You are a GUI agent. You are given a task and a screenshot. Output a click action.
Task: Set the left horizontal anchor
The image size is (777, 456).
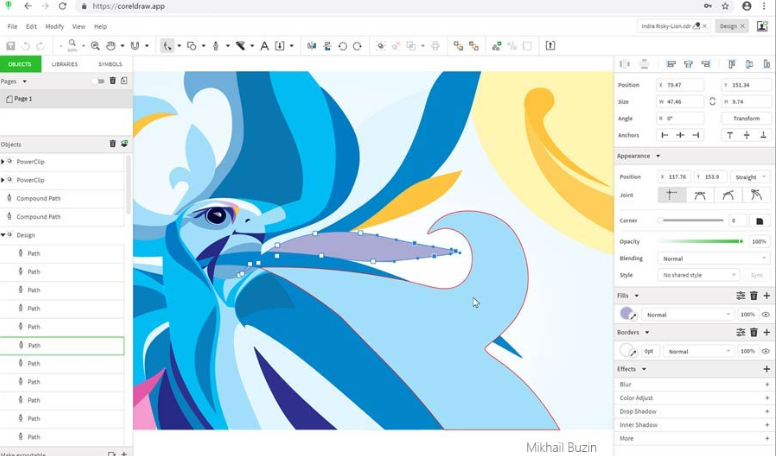click(x=665, y=135)
